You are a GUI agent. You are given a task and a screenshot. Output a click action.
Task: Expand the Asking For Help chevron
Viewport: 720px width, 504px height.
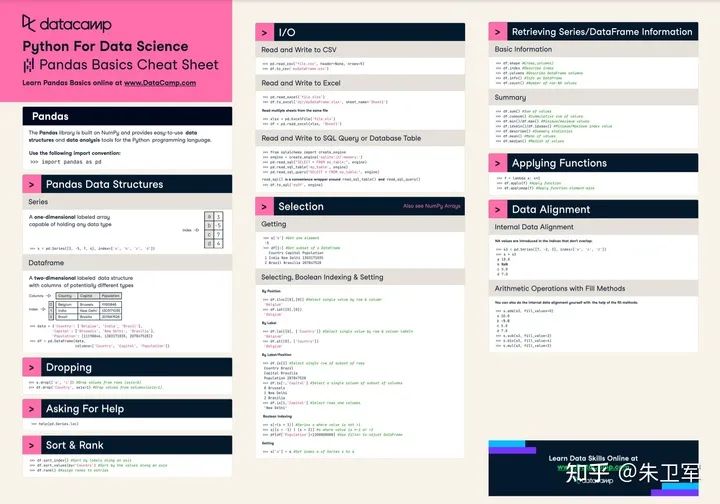(x=32, y=409)
